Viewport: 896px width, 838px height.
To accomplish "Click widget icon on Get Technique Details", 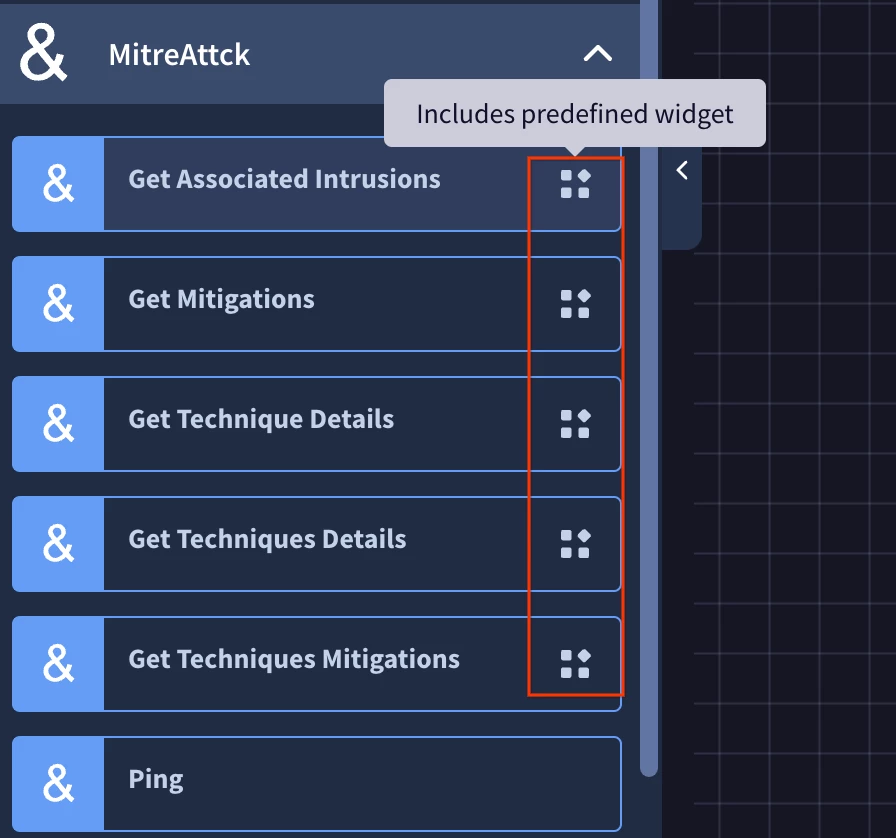I will 575,424.
